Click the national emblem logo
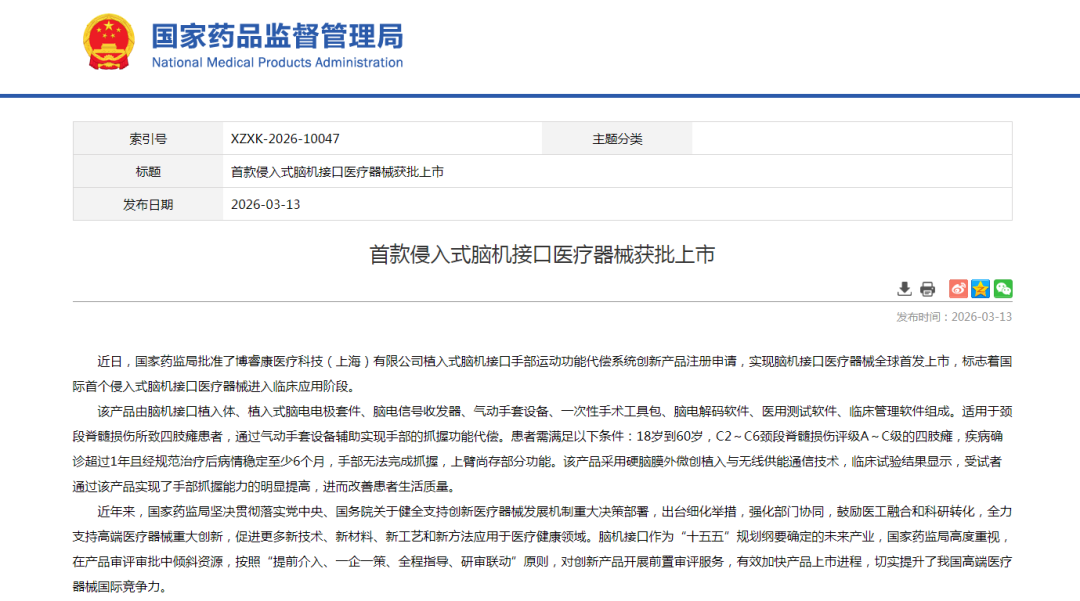 pos(107,42)
